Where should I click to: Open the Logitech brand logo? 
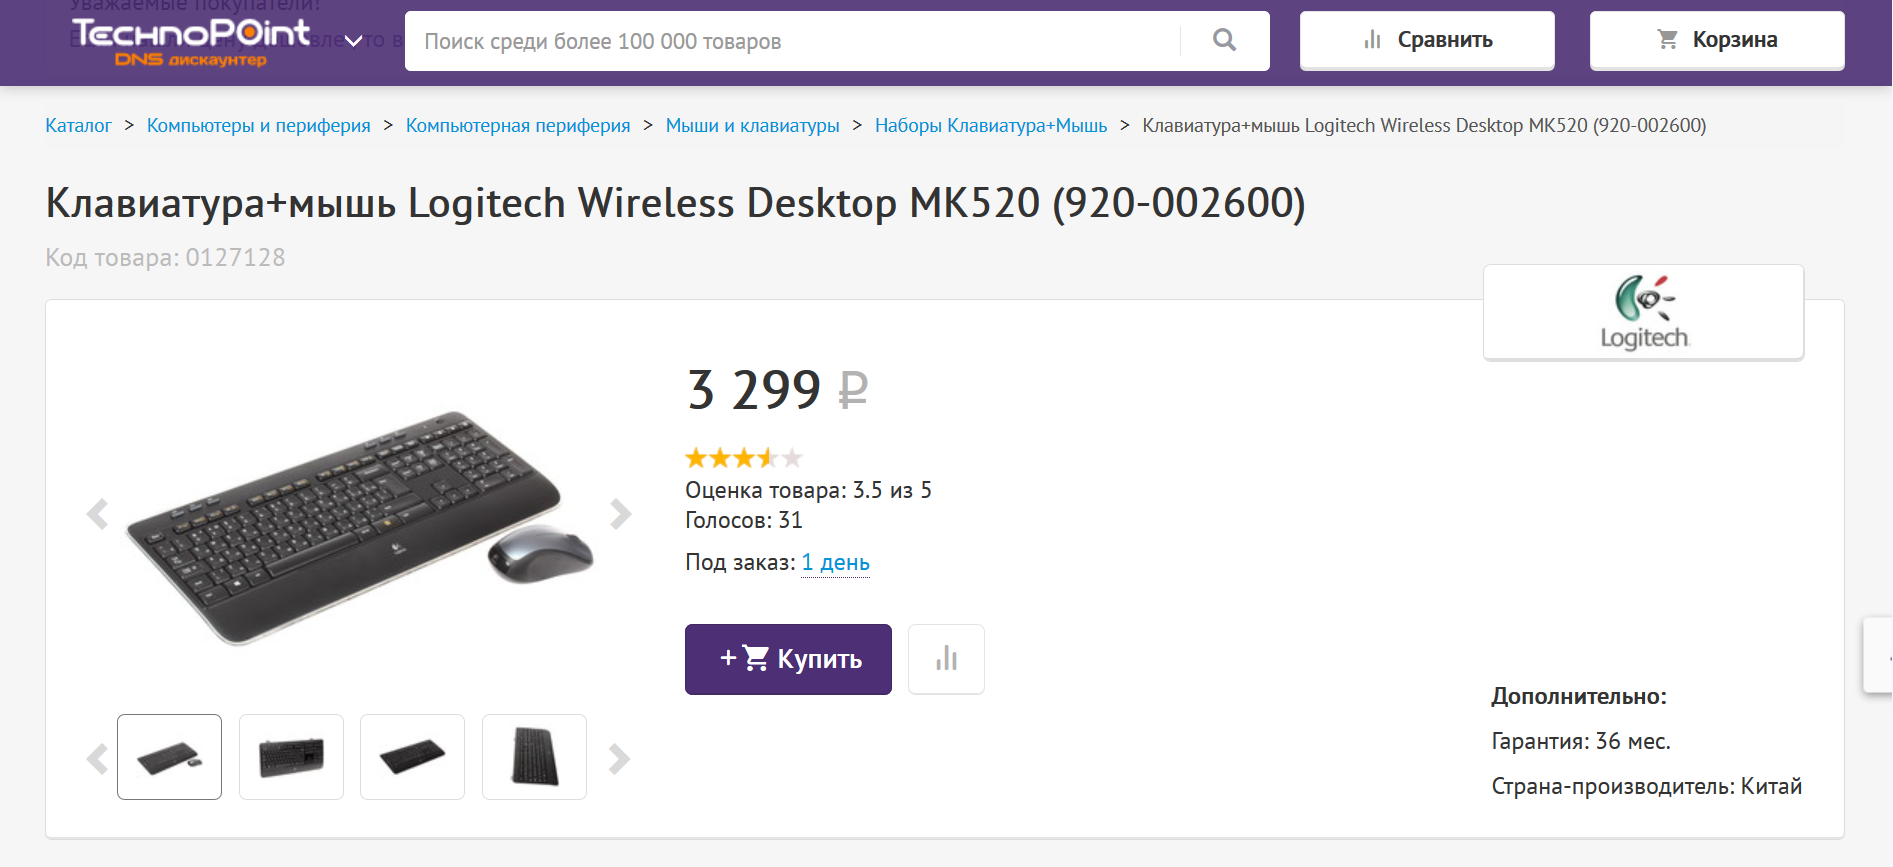[x=1643, y=312]
